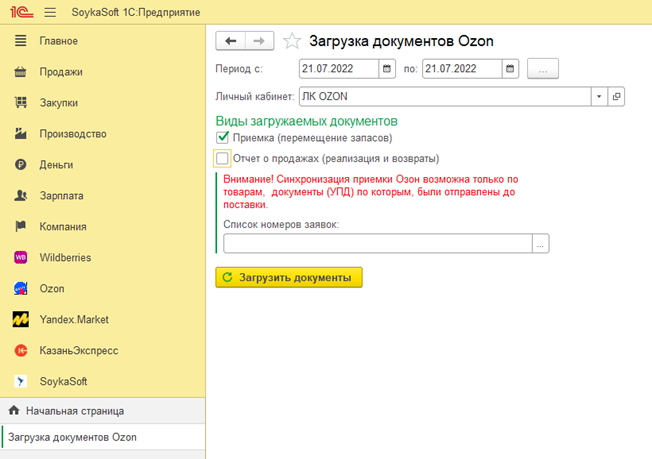Image resolution: width=652 pixels, height=459 pixels.
Task: Open the Ozon section
Action: click(x=52, y=288)
